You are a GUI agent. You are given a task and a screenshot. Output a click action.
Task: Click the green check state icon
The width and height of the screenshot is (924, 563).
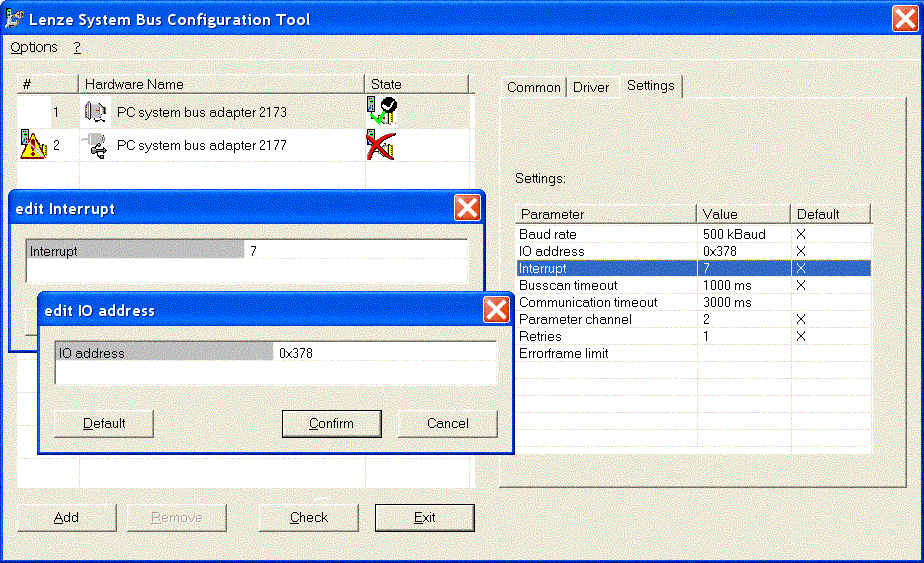coord(381,112)
